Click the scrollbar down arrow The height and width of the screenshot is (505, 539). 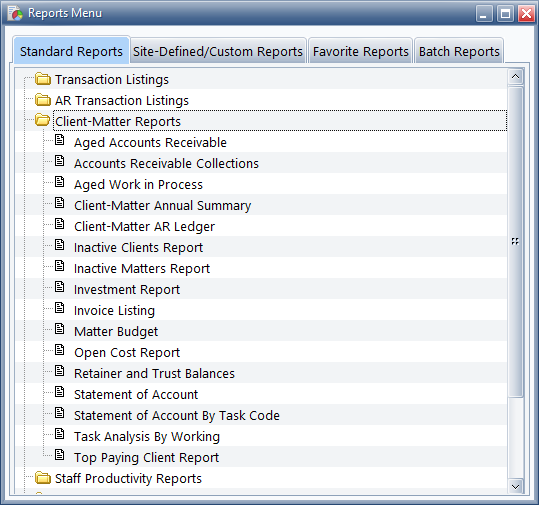tap(515, 486)
